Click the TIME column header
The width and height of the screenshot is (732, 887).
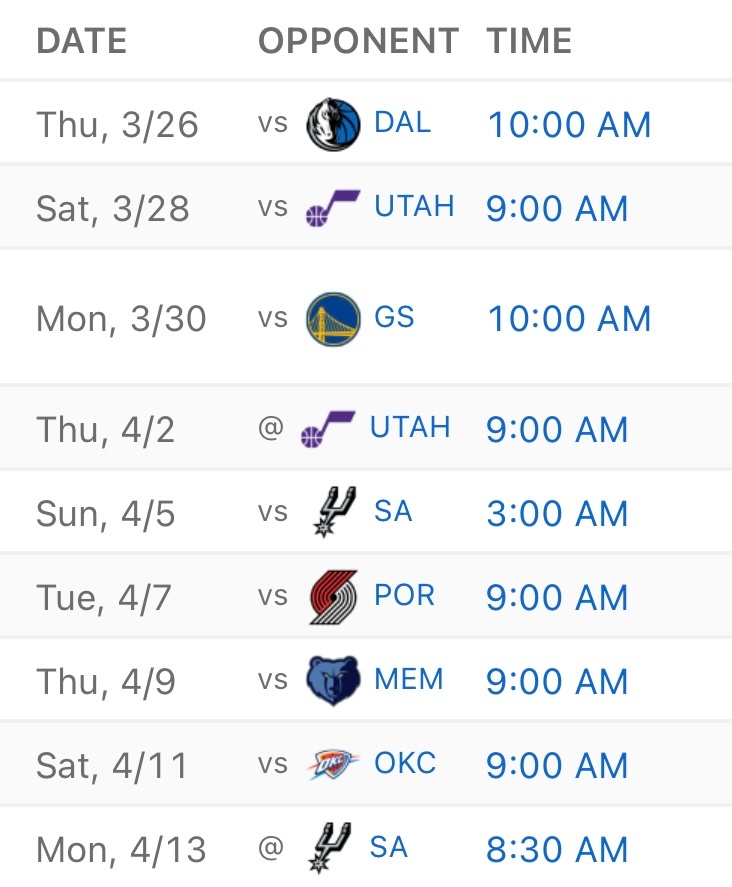coord(529,41)
